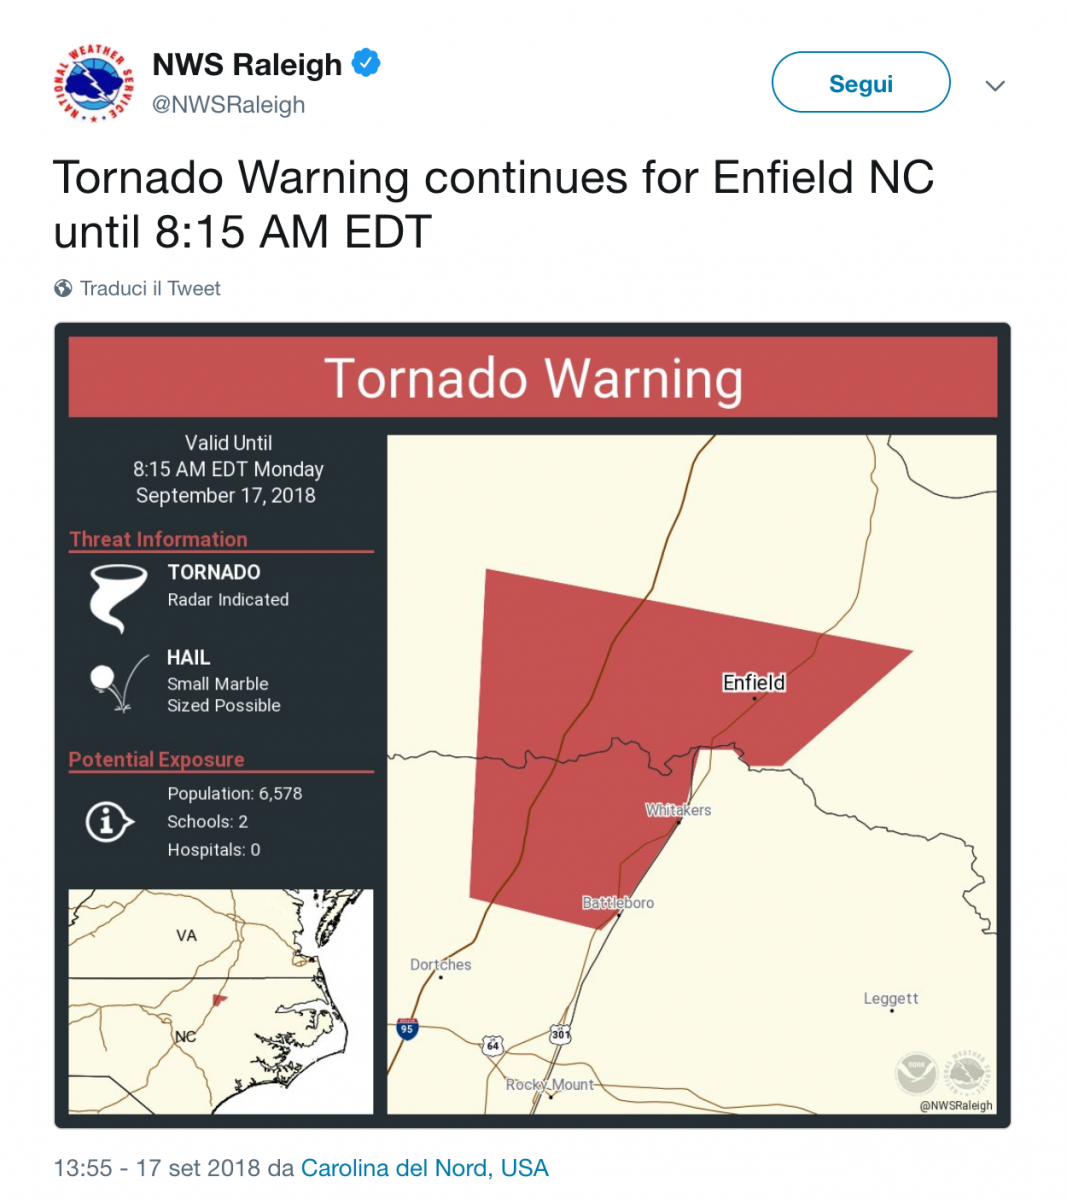Screen dimensions: 1067x1200
Task: Click the Enfield label on the map
Action: click(754, 682)
